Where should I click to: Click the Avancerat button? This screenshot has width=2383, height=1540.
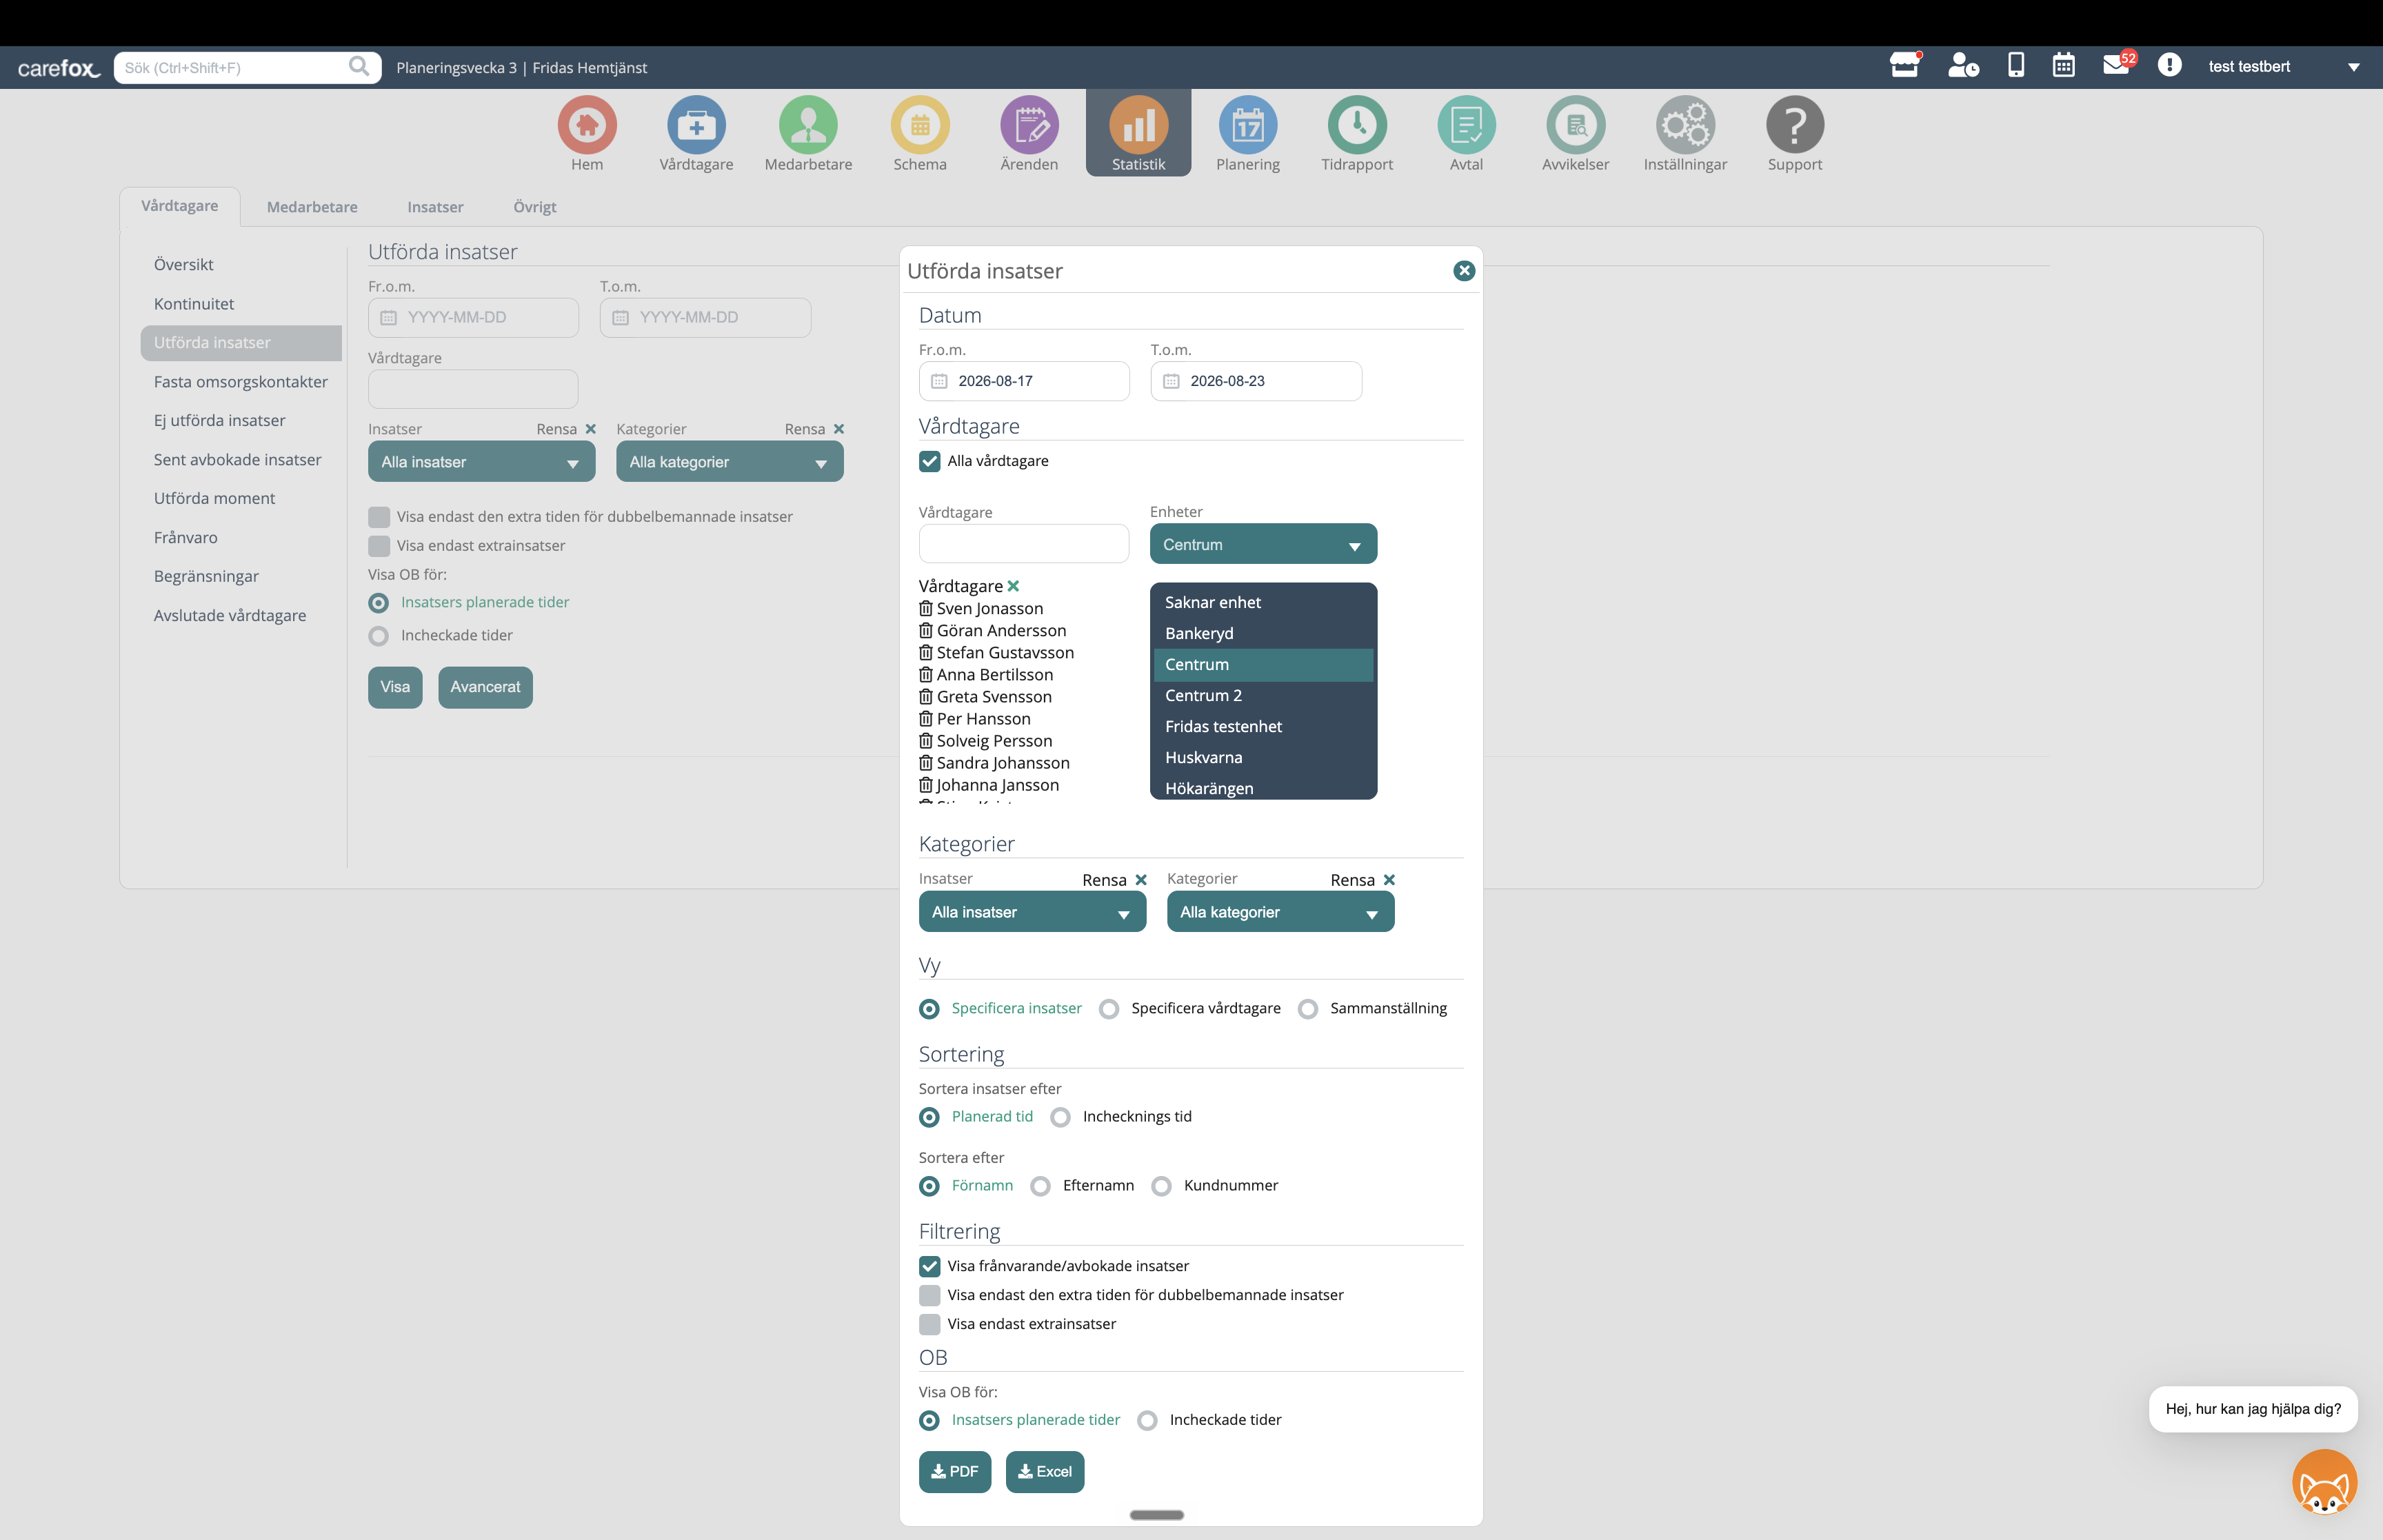(x=485, y=687)
